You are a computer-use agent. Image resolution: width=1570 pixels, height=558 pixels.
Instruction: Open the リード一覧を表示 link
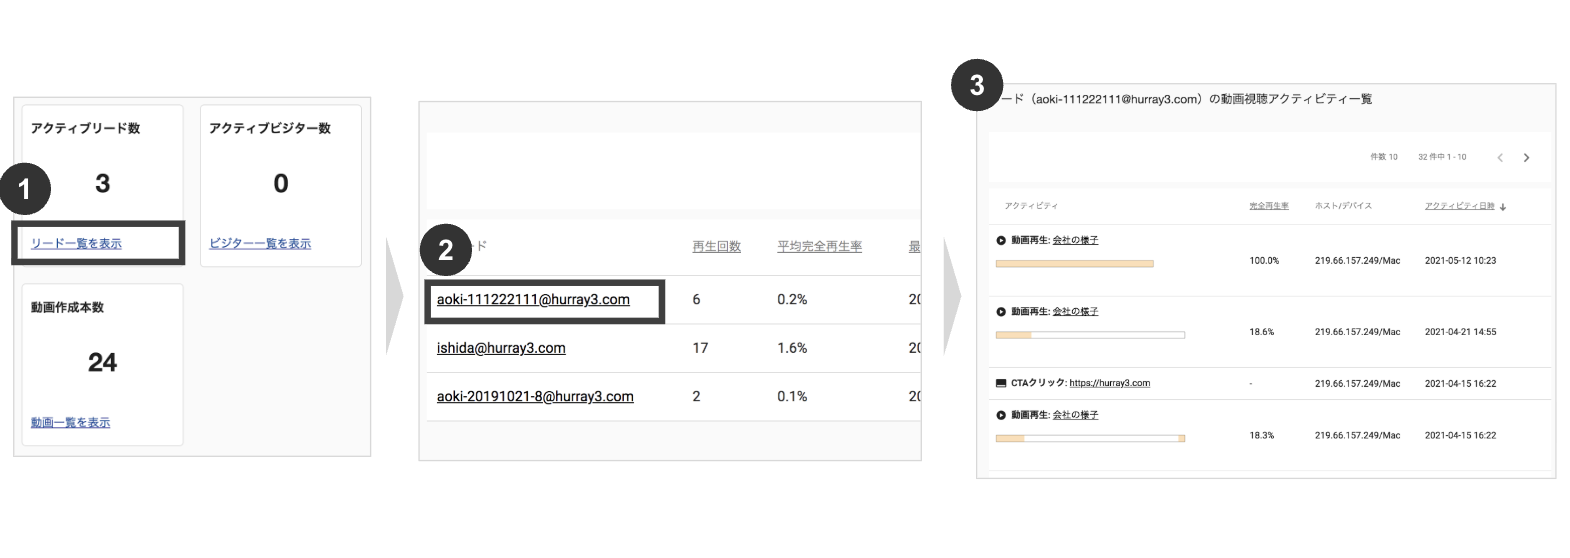76,244
